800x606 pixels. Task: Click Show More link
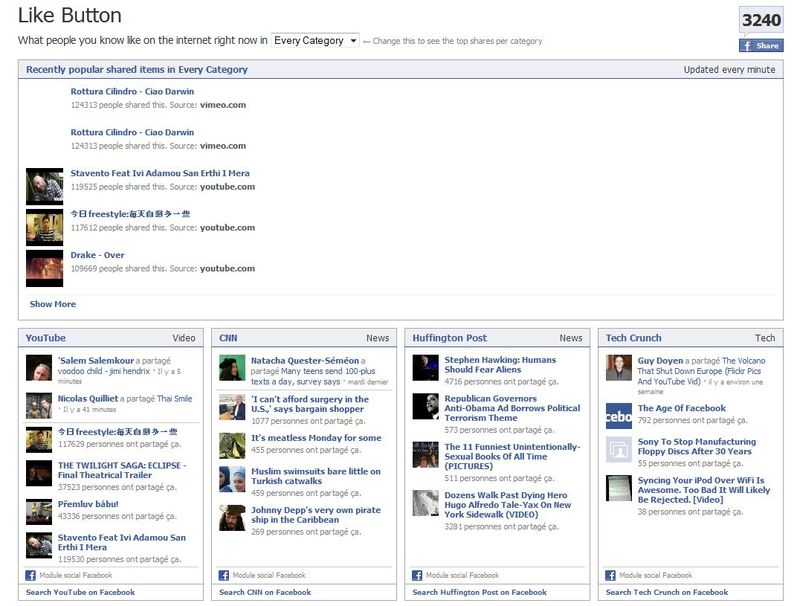point(53,304)
